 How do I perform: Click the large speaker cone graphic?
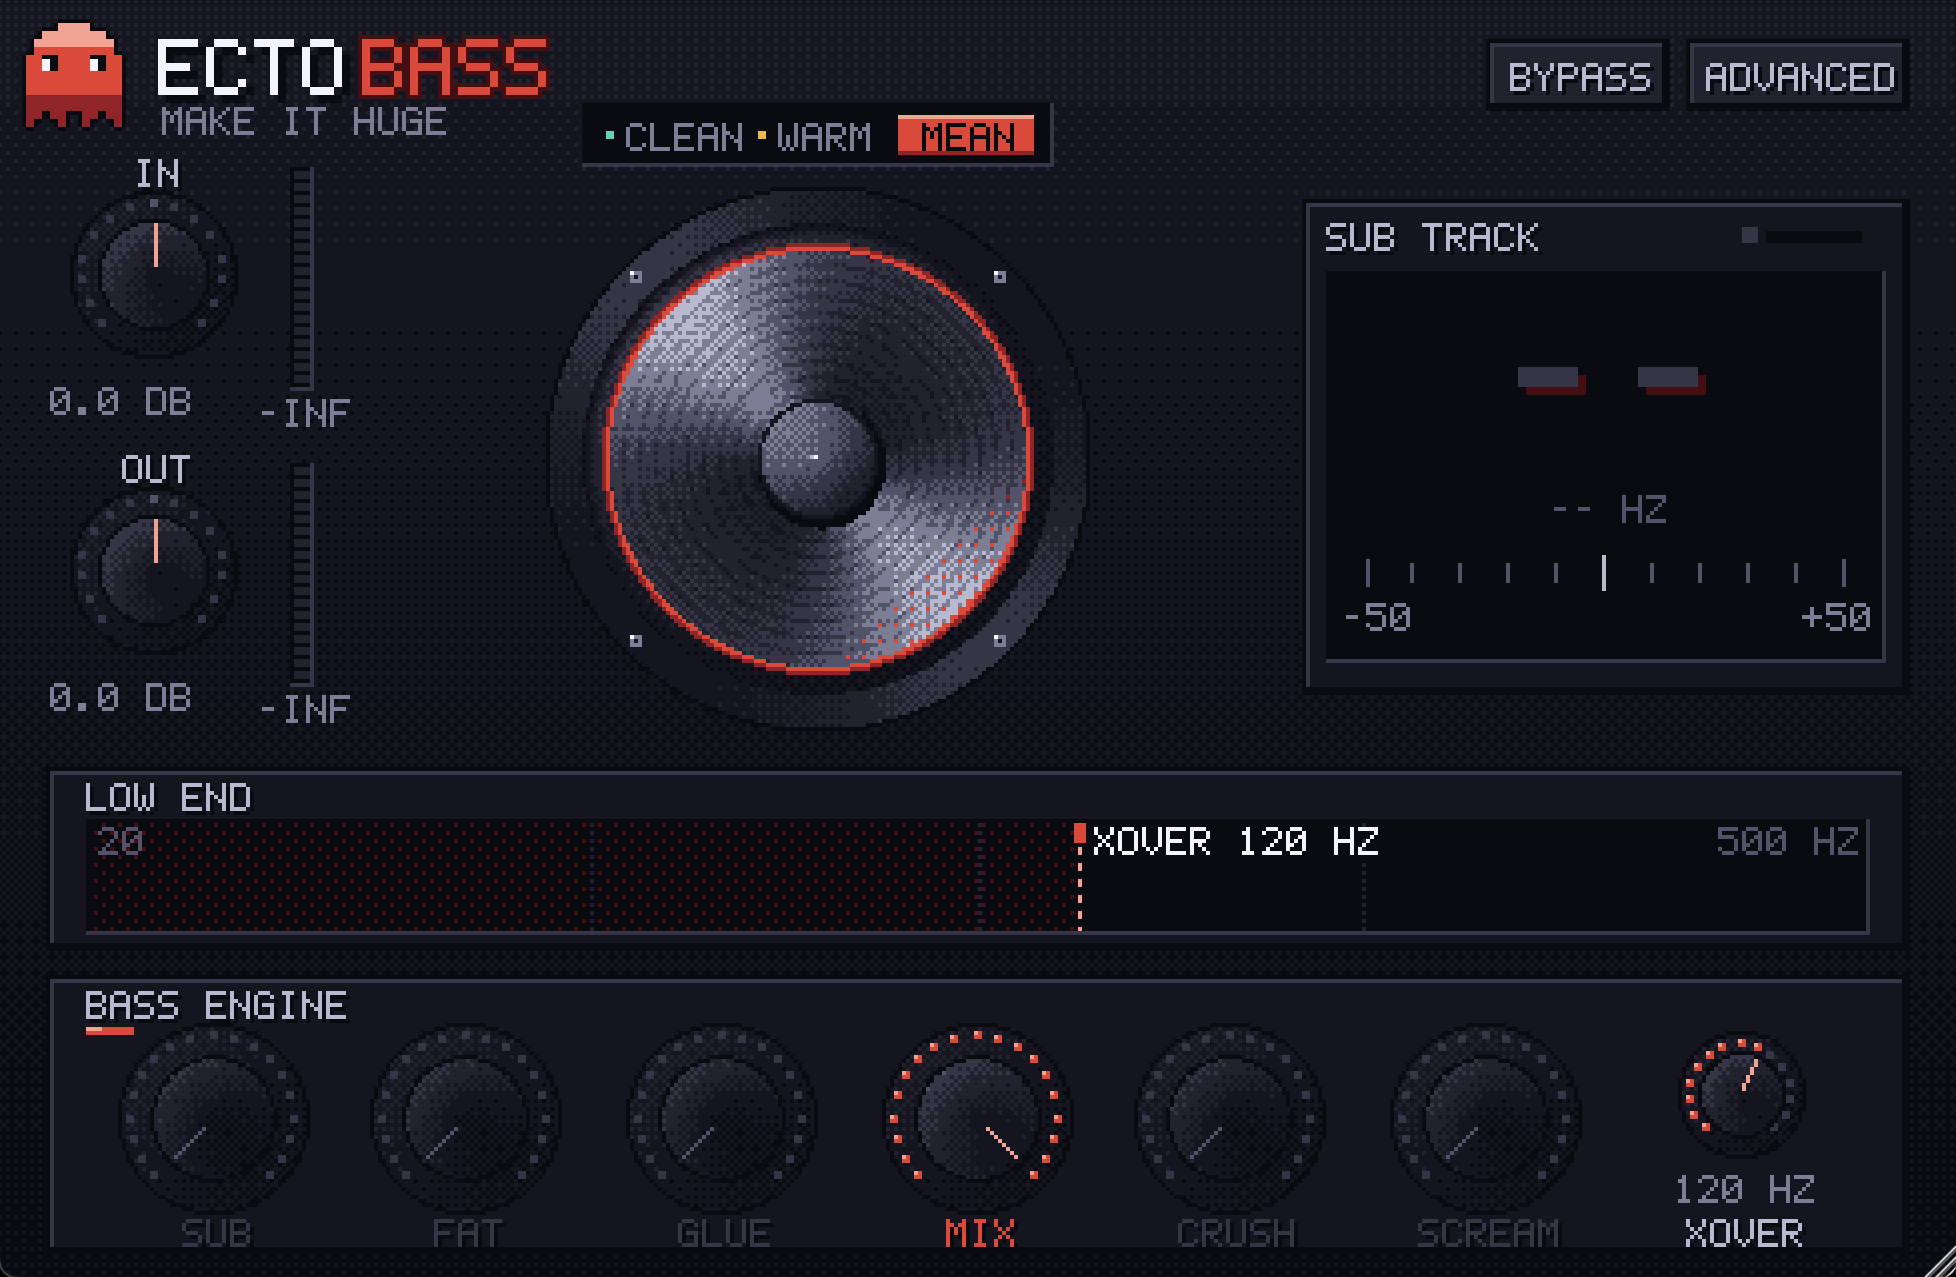tap(818, 458)
